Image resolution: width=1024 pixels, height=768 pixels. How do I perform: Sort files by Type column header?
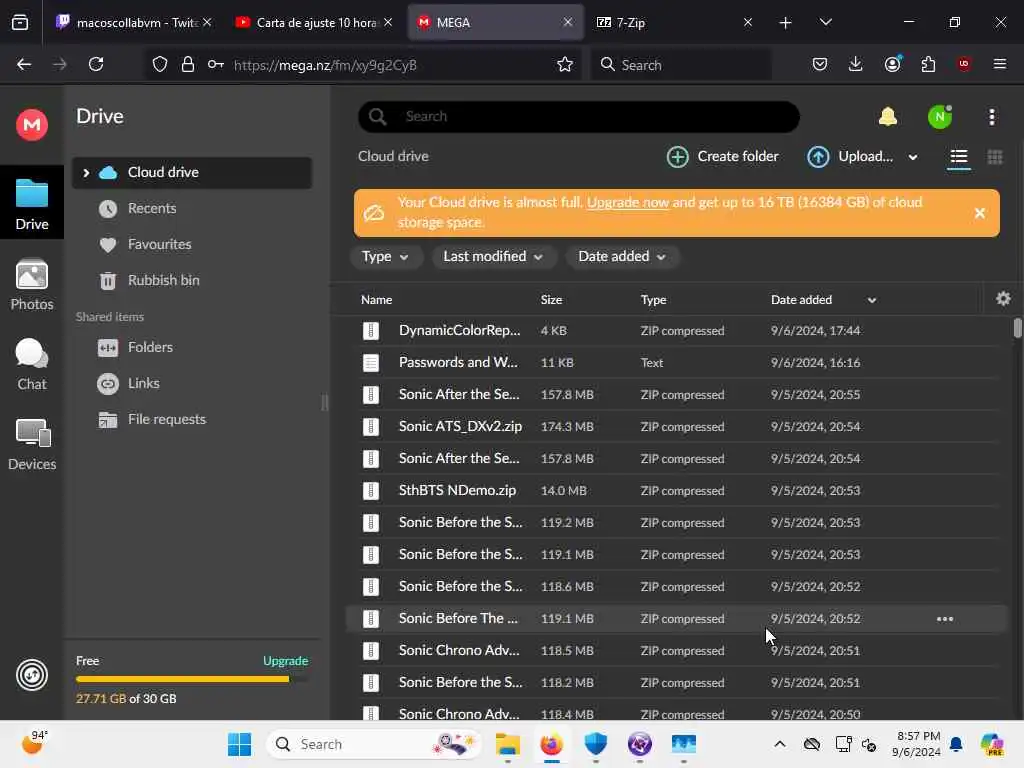point(653,300)
